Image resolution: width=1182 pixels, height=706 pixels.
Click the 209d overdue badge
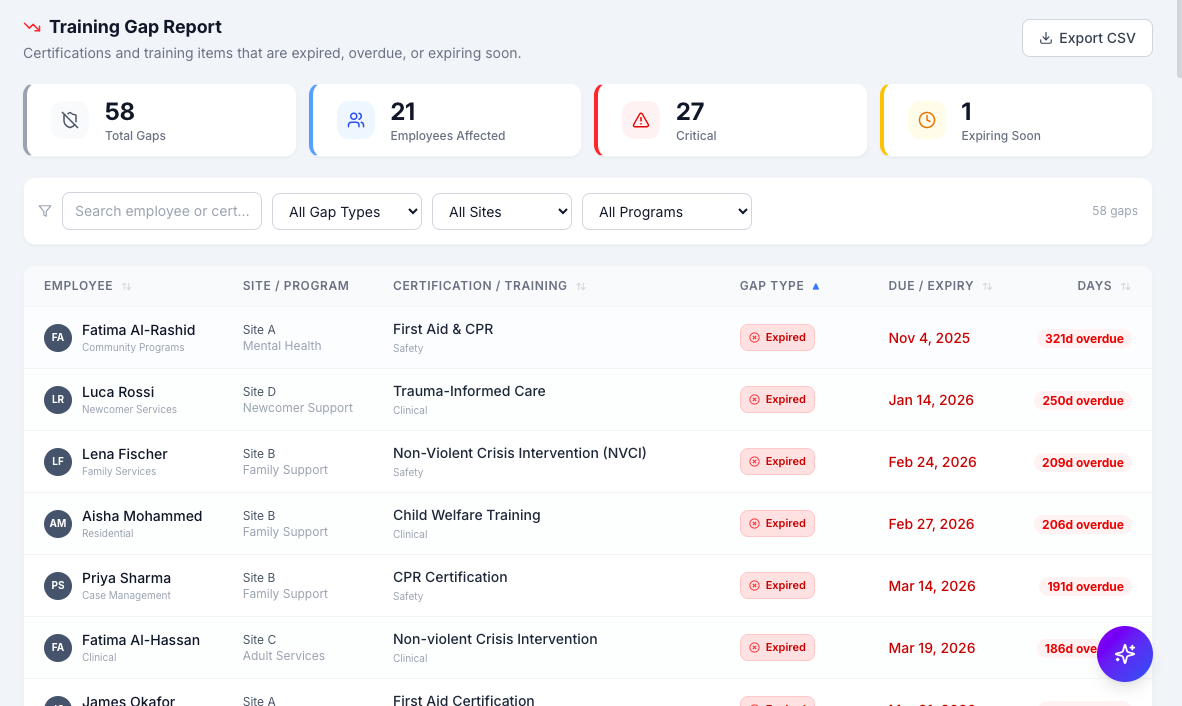point(1082,463)
